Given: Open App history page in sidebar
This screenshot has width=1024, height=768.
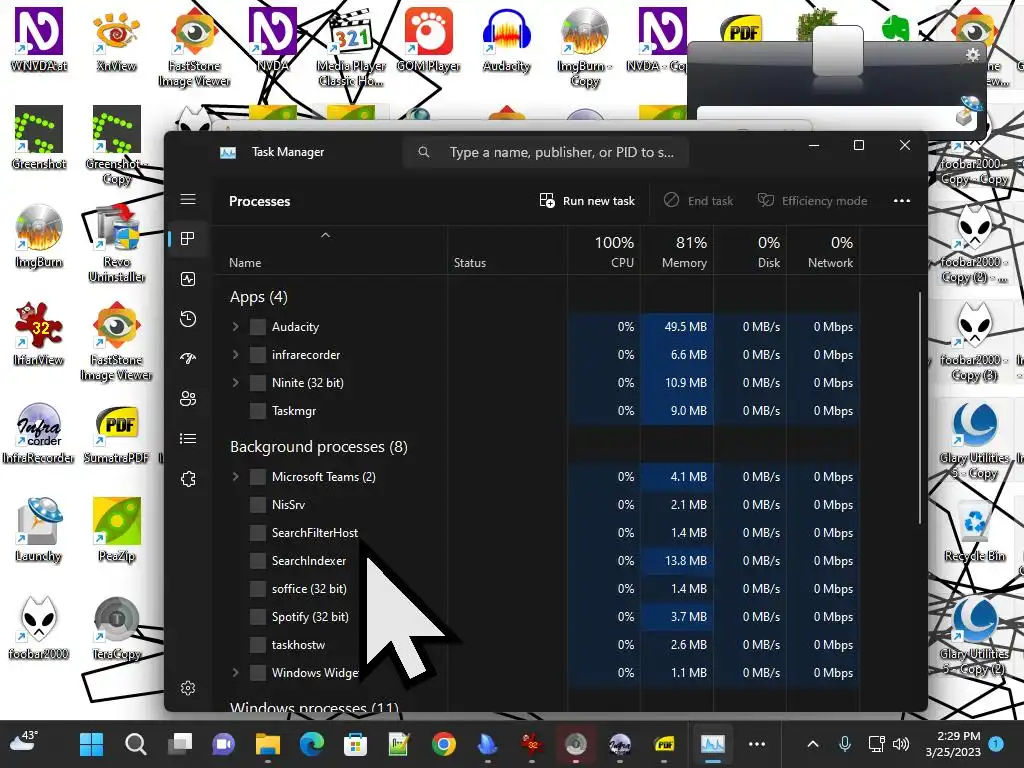Looking at the screenshot, I should [x=188, y=319].
